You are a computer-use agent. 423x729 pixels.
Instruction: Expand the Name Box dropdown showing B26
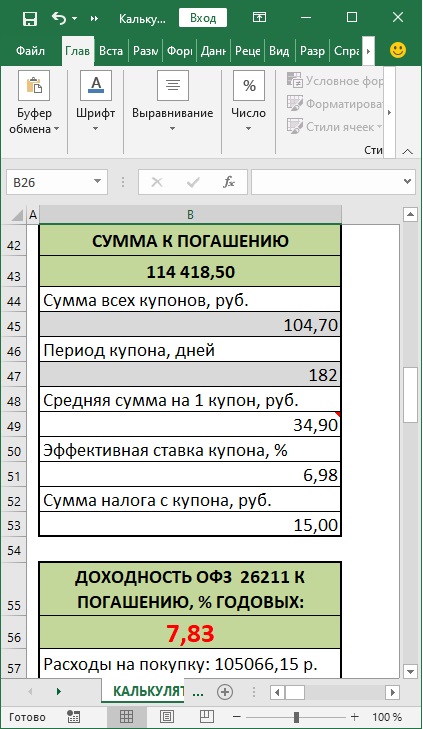tap(98, 182)
